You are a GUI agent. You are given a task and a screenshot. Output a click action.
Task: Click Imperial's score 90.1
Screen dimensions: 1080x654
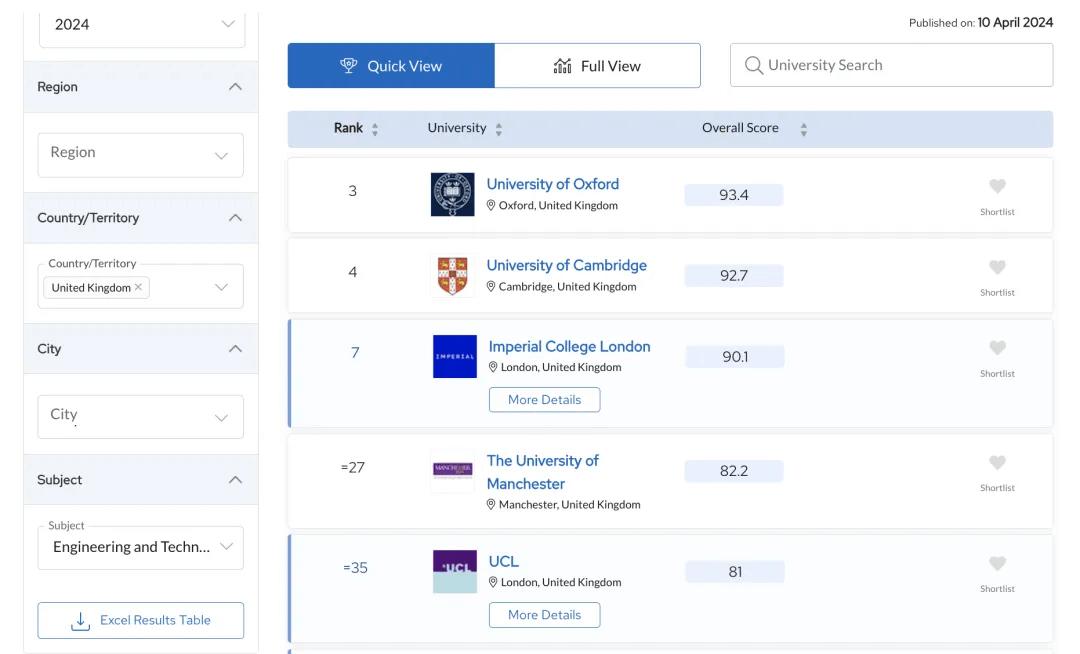tap(735, 357)
